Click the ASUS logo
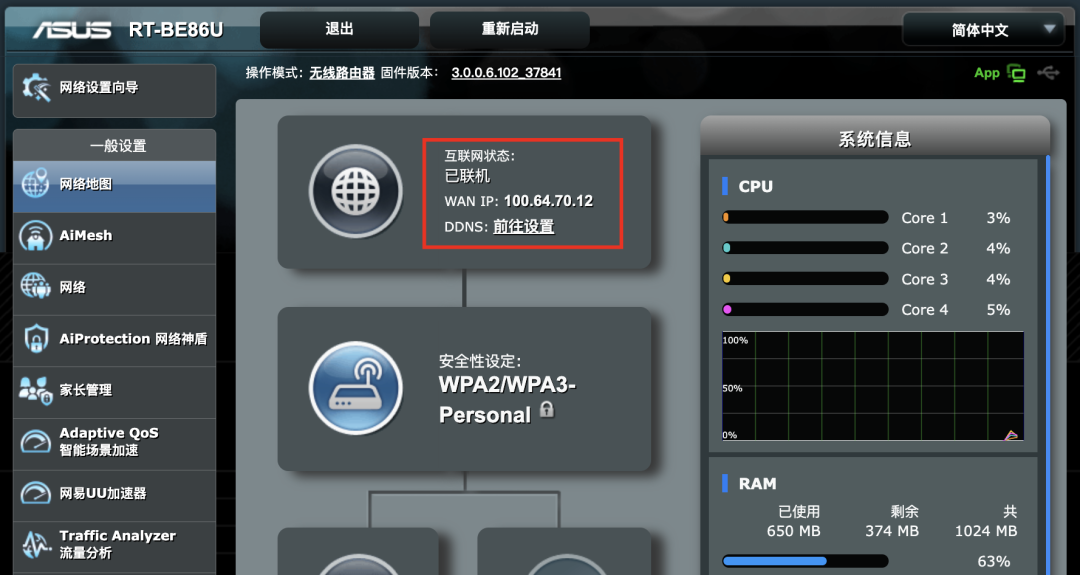 point(72,30)
